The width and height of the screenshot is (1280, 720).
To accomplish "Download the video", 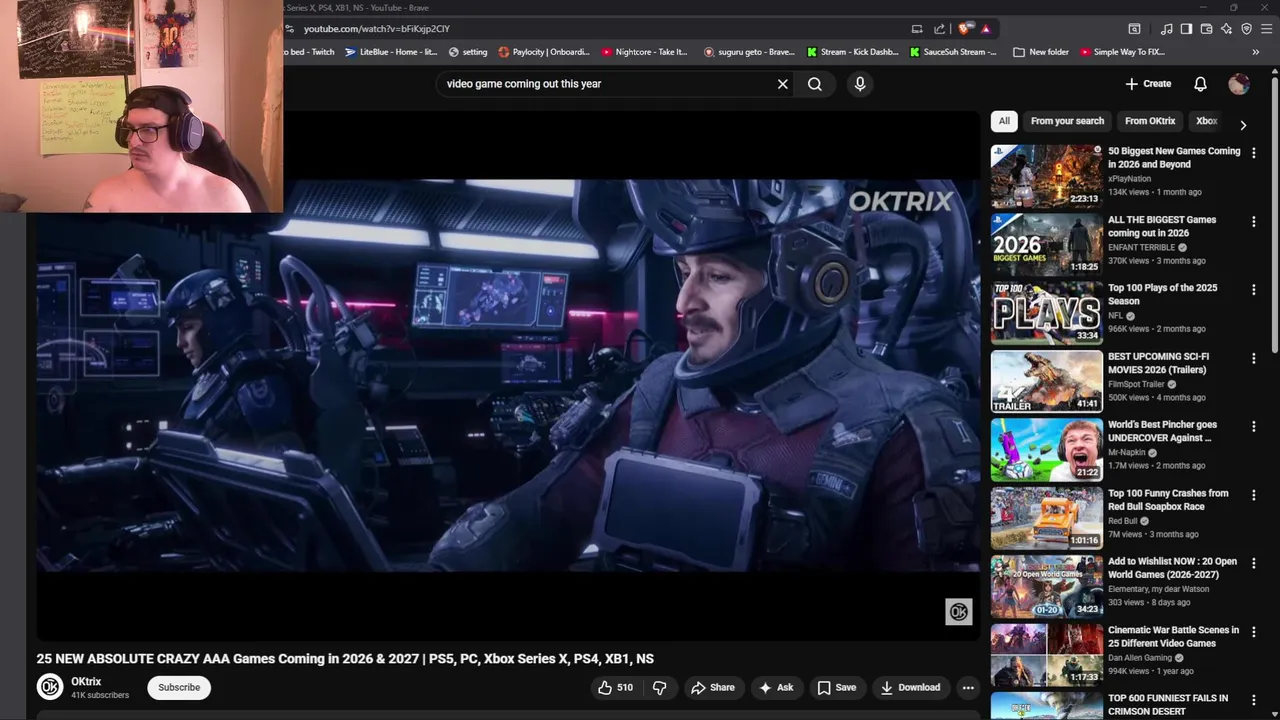I will pyautogui.click(x=910, y=687).
